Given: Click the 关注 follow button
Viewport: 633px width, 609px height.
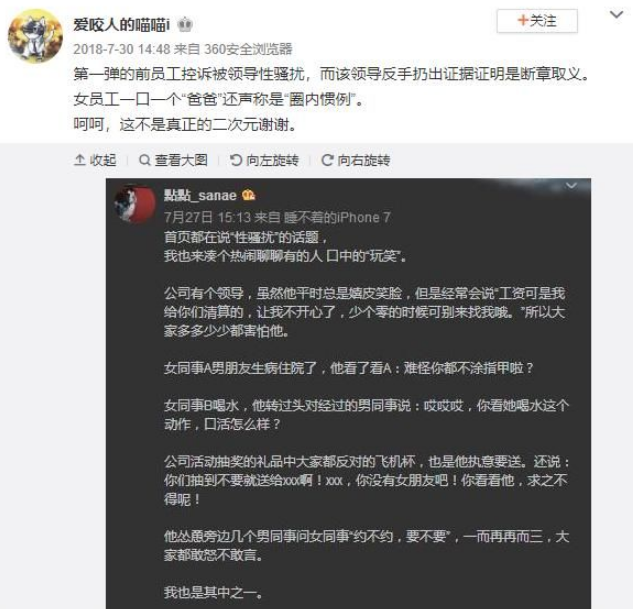Looking at the screenshot, I should [x=537, y=21].
